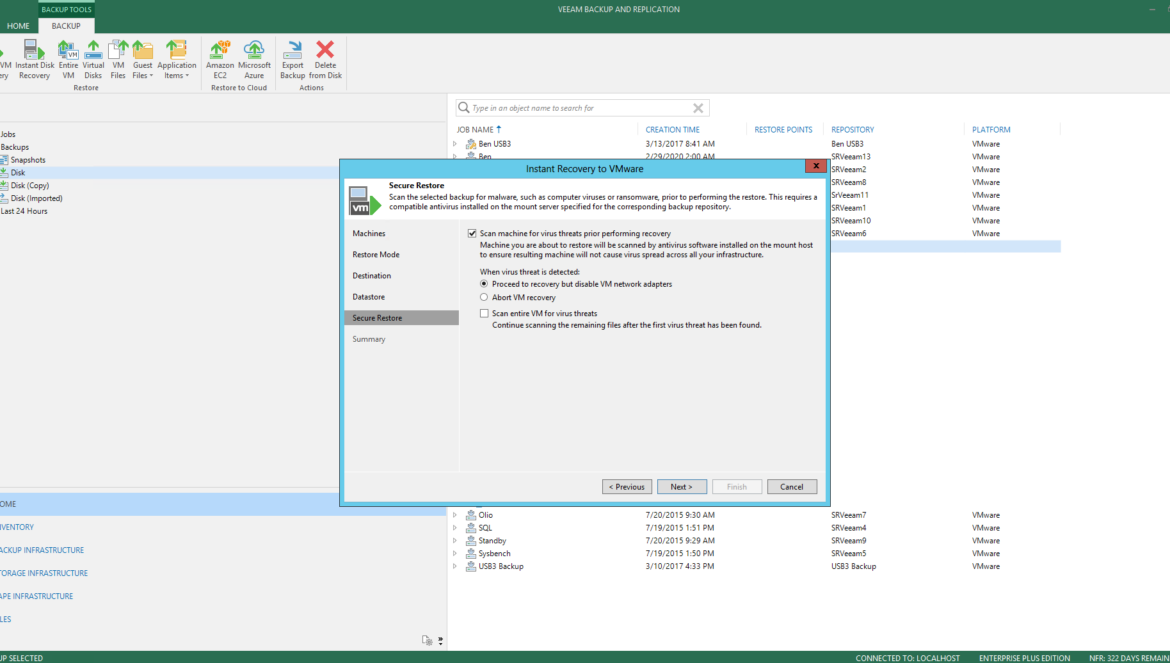Expand the Olio job row

[x=455, y=515]
